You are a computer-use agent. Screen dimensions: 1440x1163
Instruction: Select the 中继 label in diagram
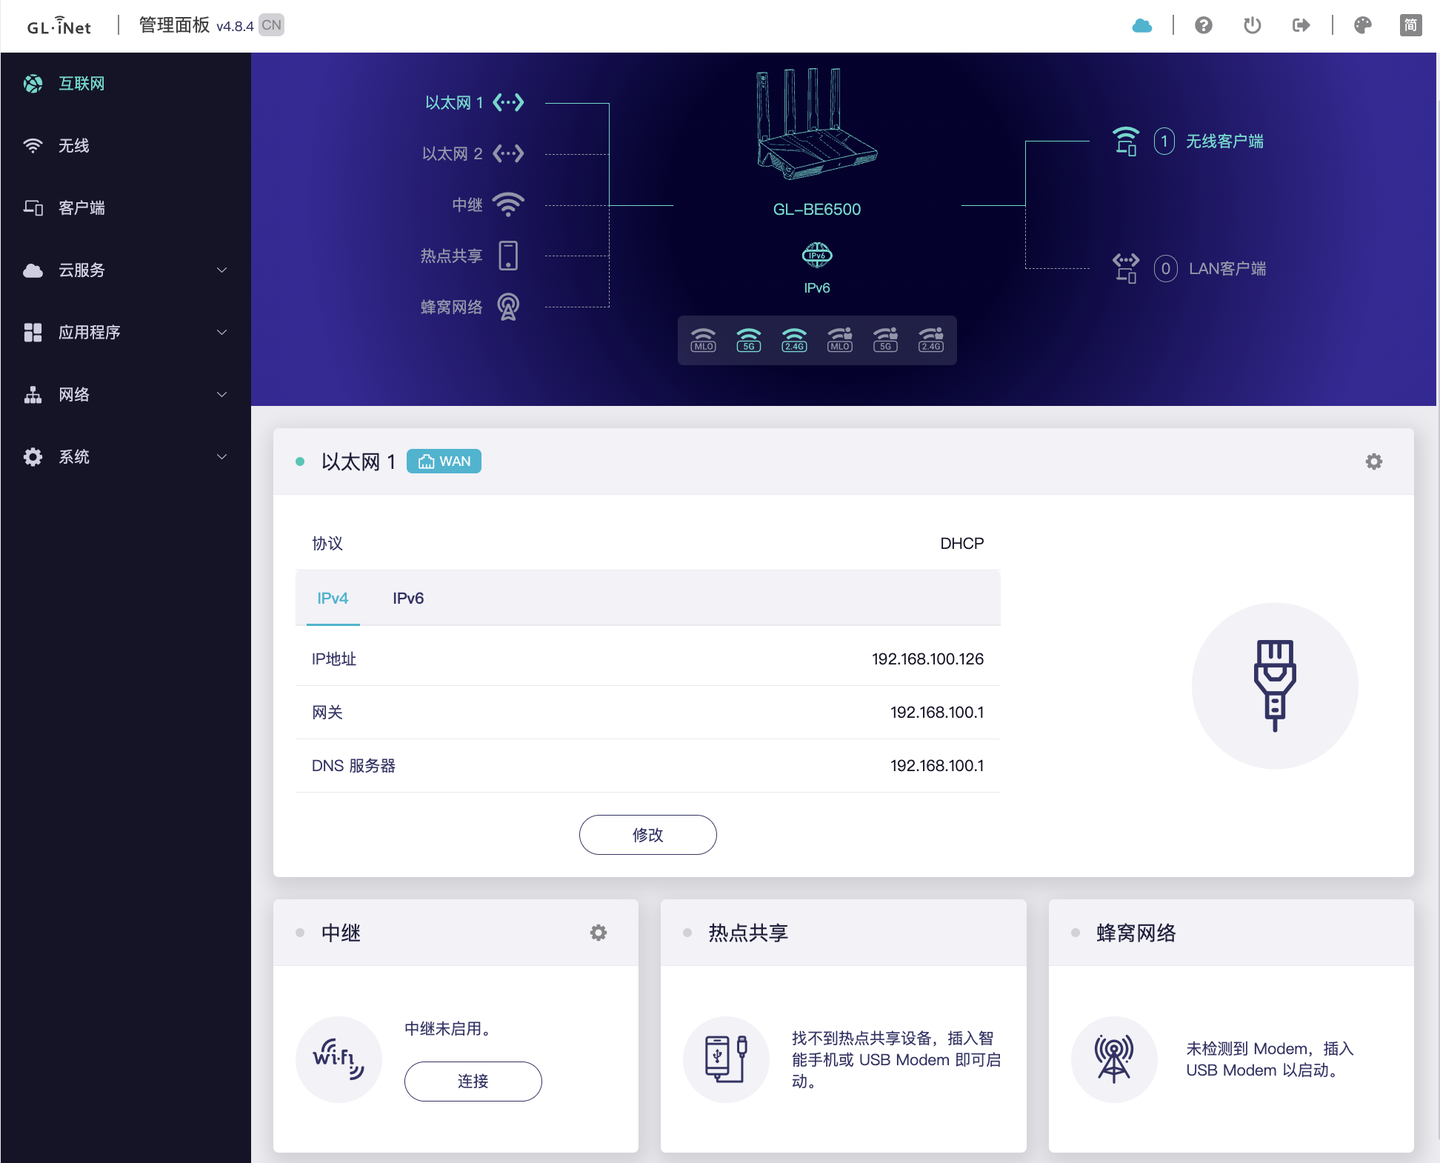467,205
